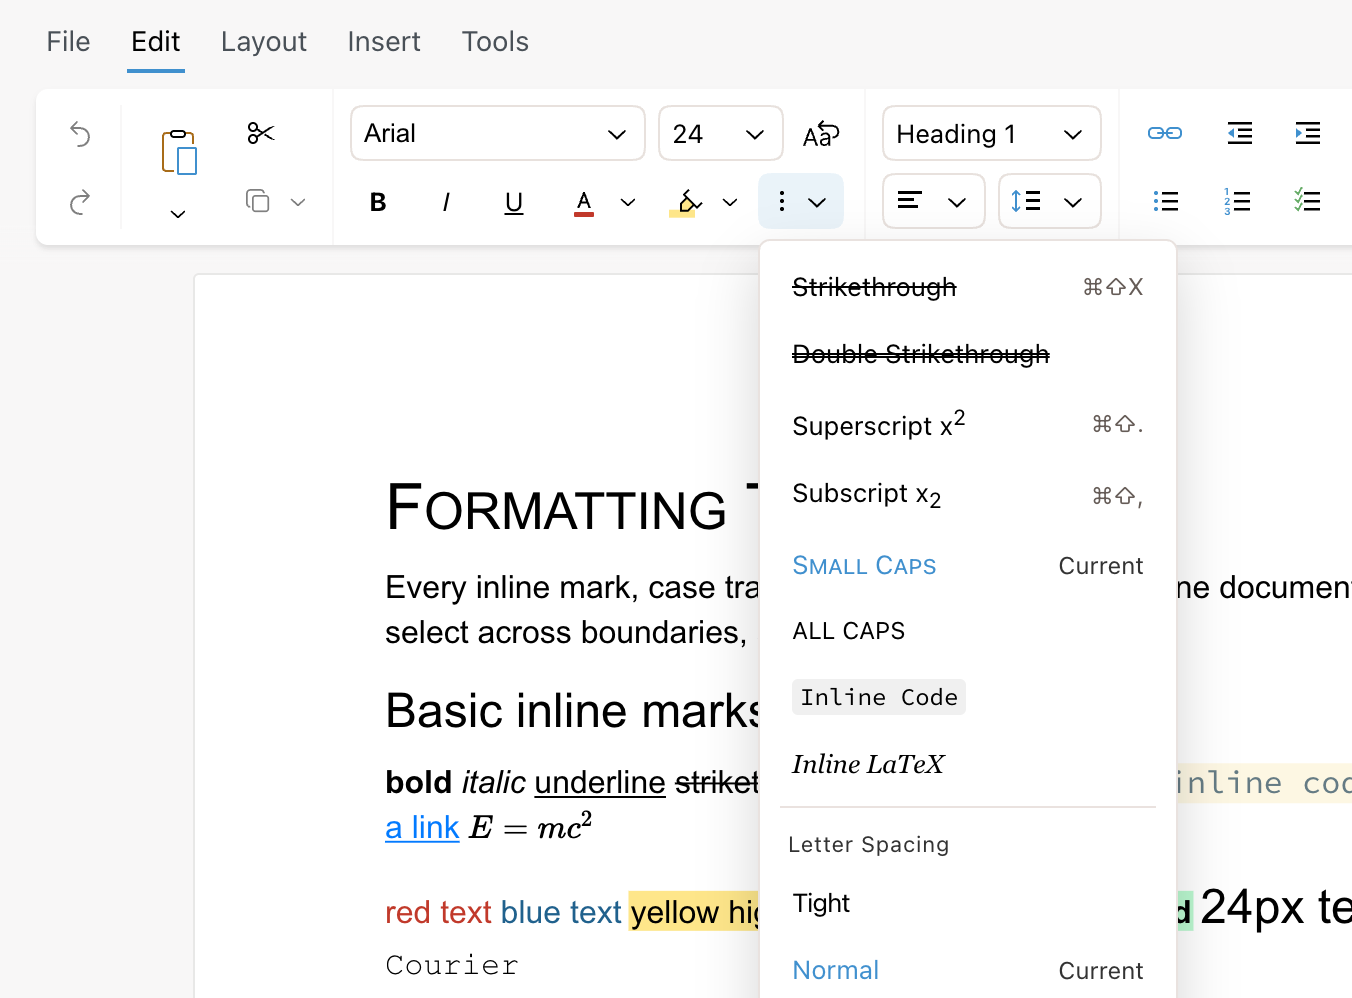This screenshot has height=998, width=1352.
Task: Click the Redo arrow icon
Action: (80, 202)
